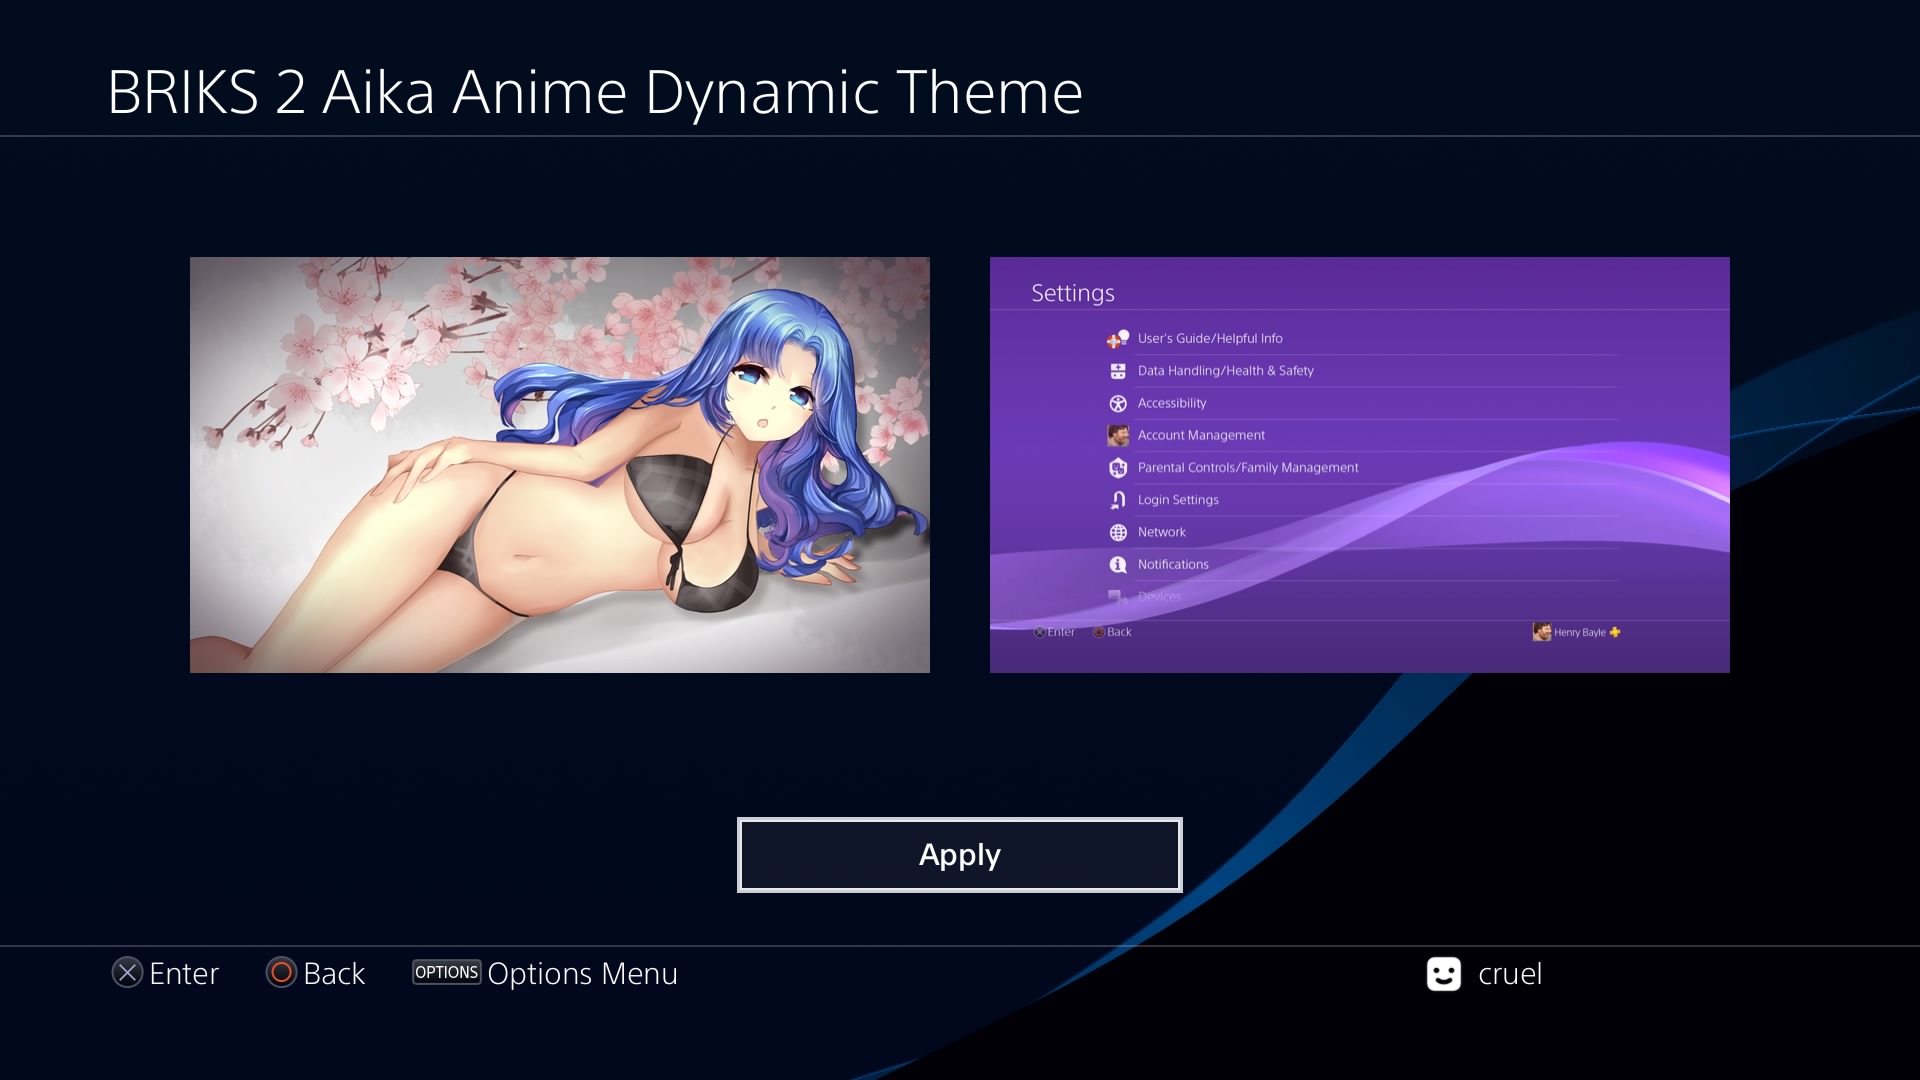The height and width of the screenshot is (1080, 1920).
Task: Select the Settings screen preview thumbnail
Action: [x=1359, y=464]
